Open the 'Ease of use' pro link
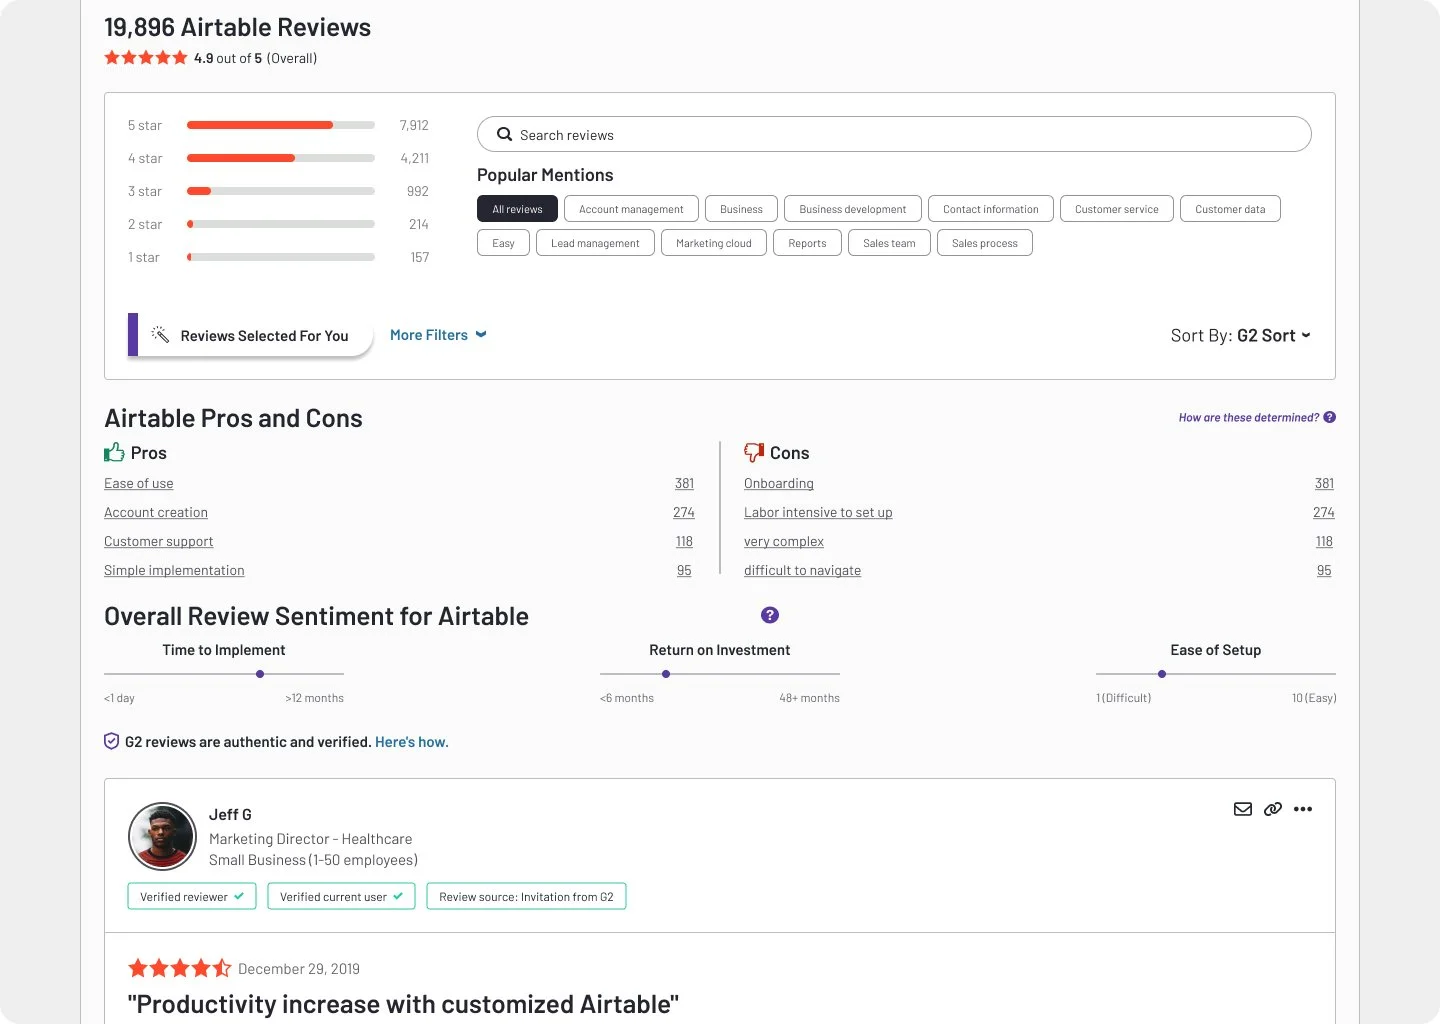The width and height of the screenshot is (1440, 1024). 139,483
